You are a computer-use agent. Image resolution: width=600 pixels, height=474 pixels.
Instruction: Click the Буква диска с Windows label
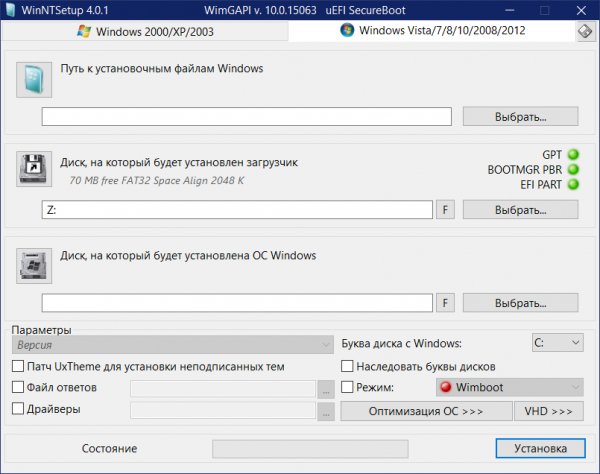coord(401,343)
